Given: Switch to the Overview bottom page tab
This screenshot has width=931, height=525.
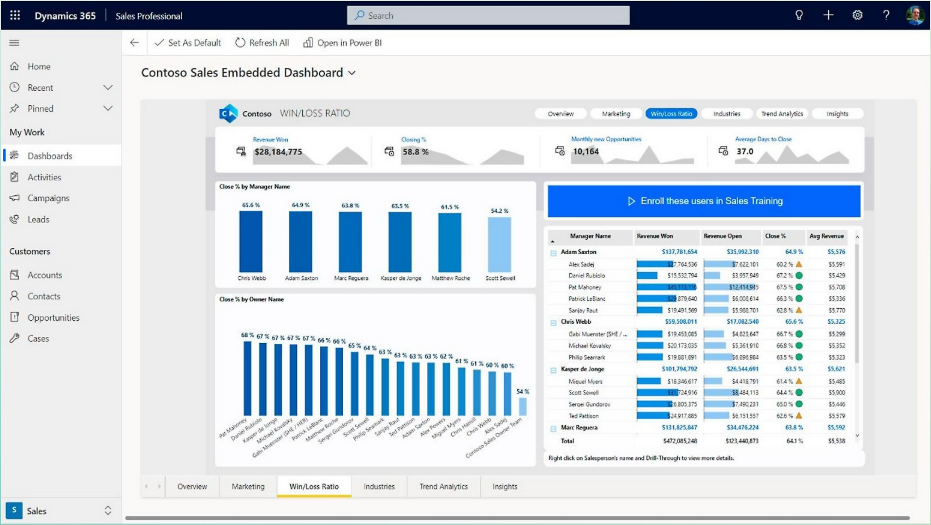Looking at the screenshot, I should click(x=192, y=486).
